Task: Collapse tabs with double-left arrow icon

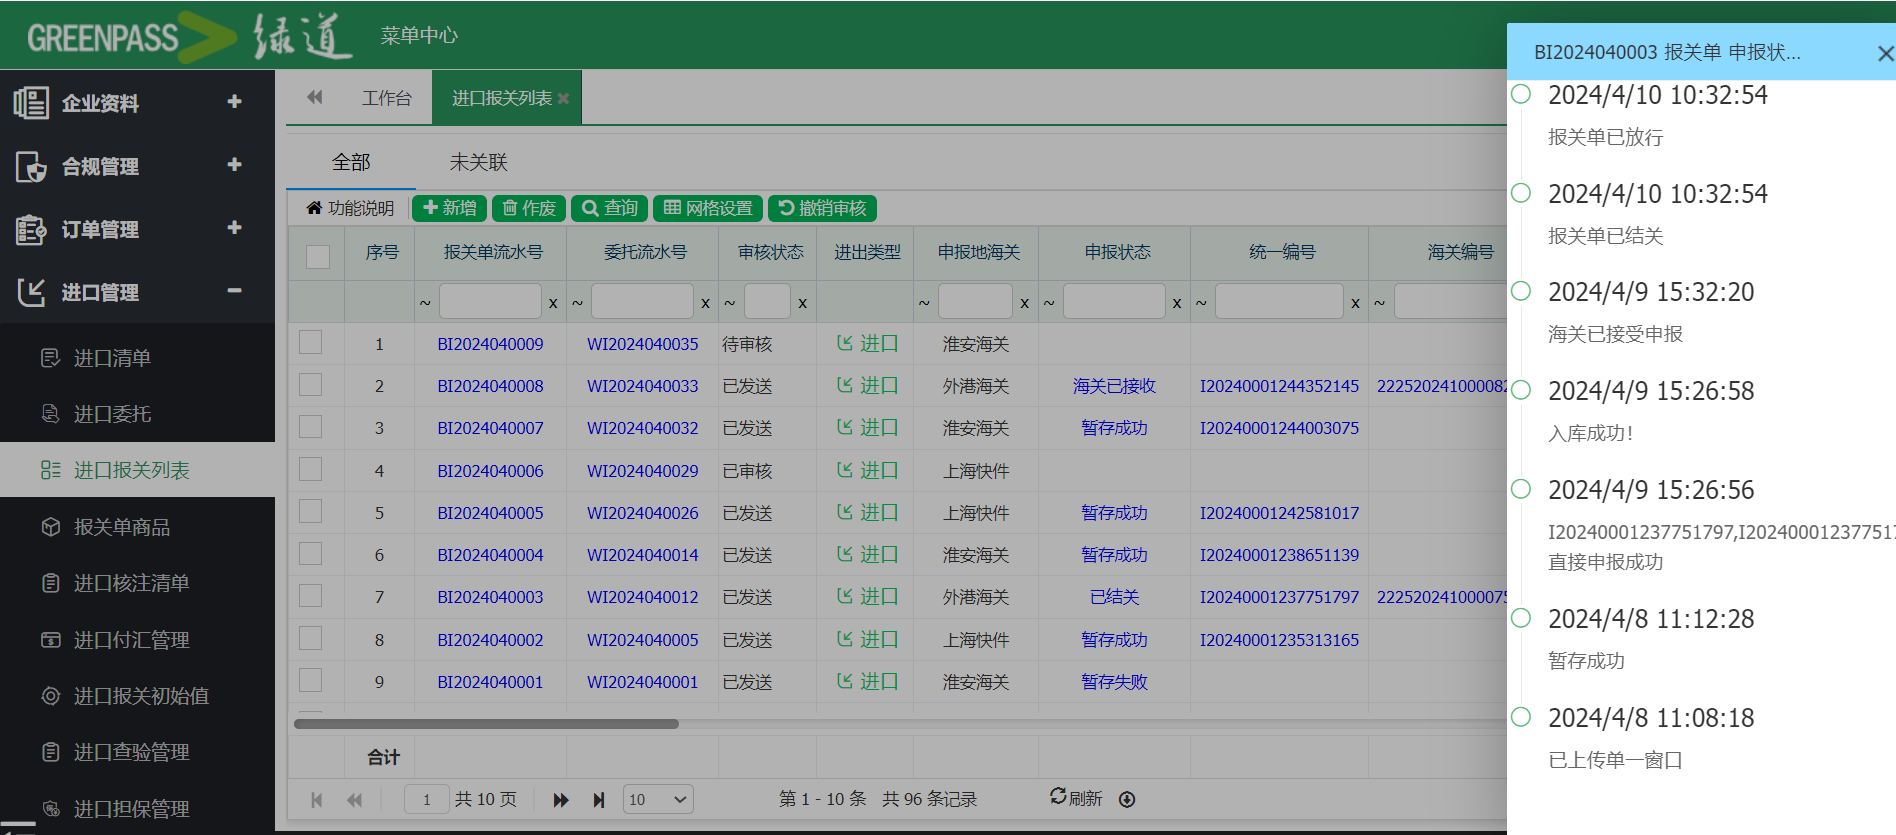Action: coord(315,97)
